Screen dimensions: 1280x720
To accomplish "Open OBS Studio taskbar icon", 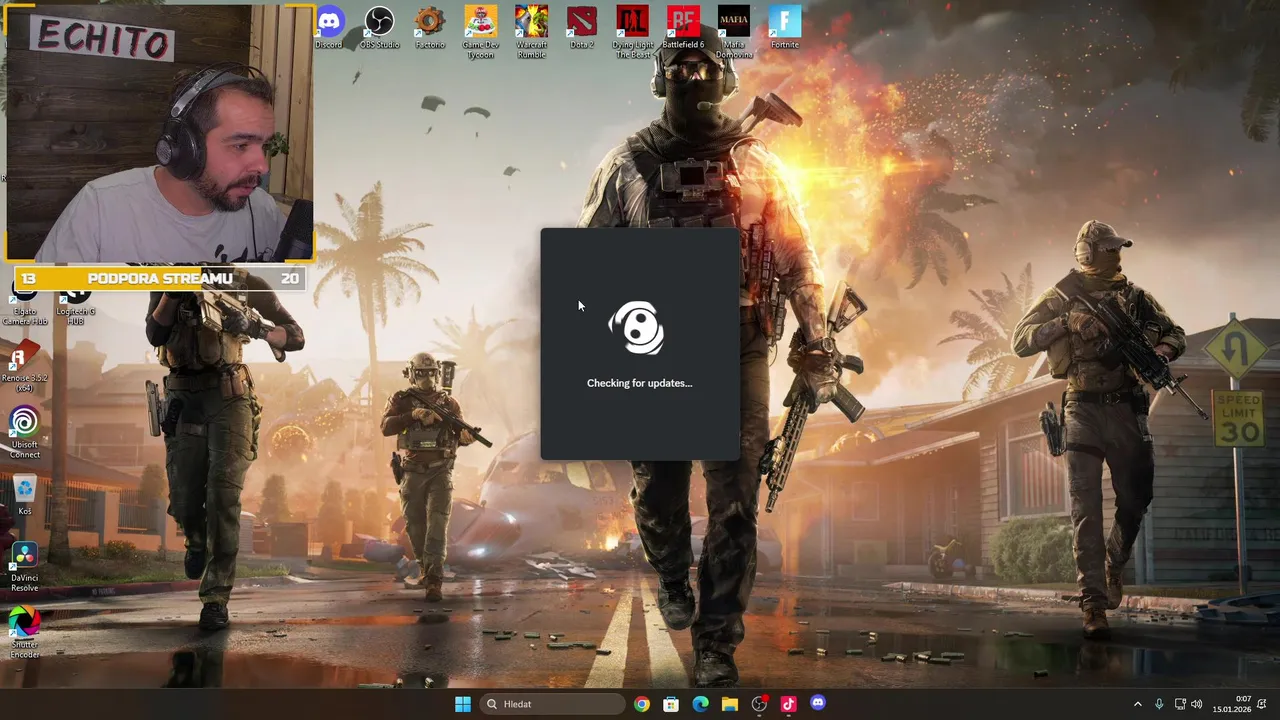I will pyautogui.click(x=759, y=704).
